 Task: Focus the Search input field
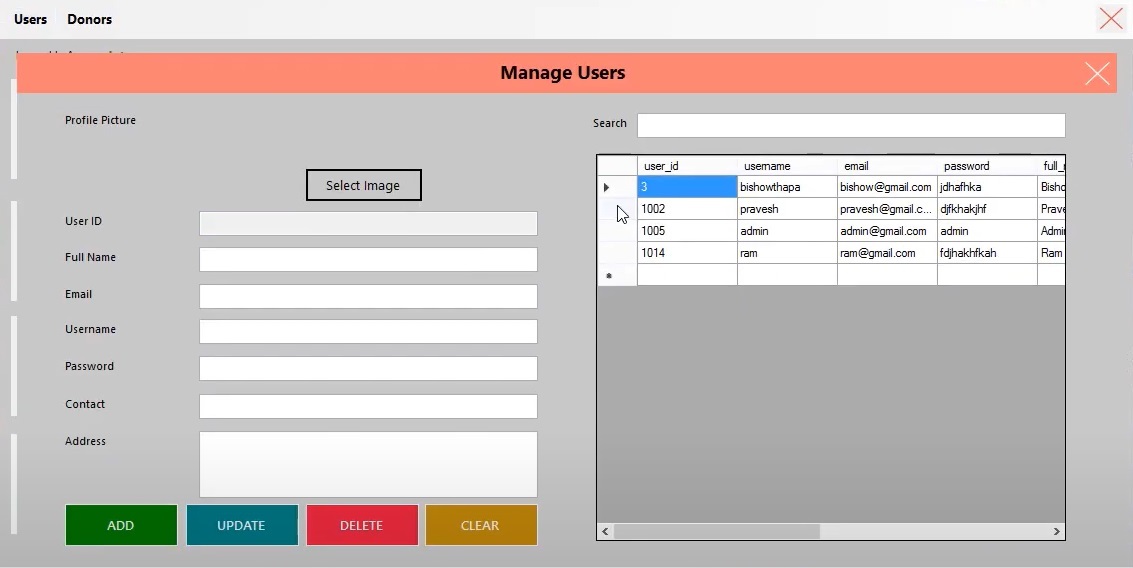(x=850, y=125)
